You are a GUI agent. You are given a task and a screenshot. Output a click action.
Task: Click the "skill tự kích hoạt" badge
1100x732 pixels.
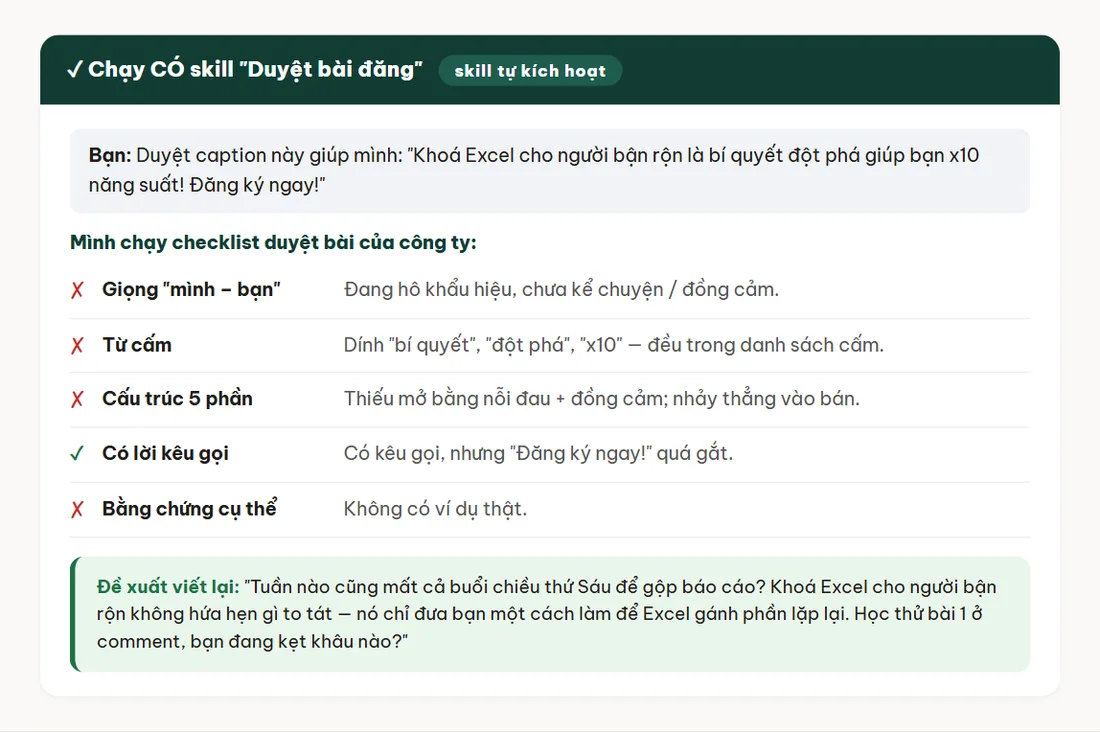point(530,71)
